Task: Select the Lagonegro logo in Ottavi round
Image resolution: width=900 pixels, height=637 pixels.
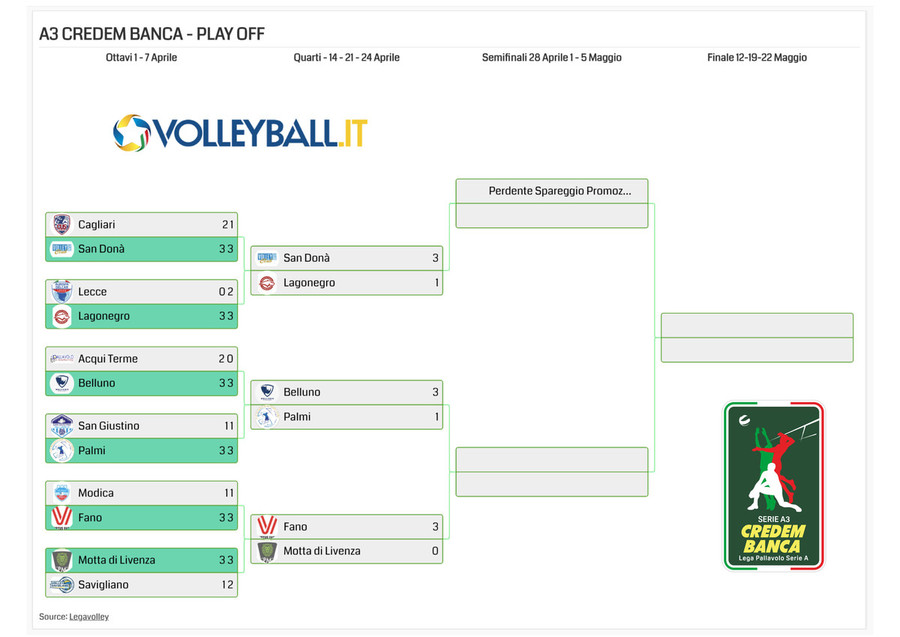Action: (61, 316)
